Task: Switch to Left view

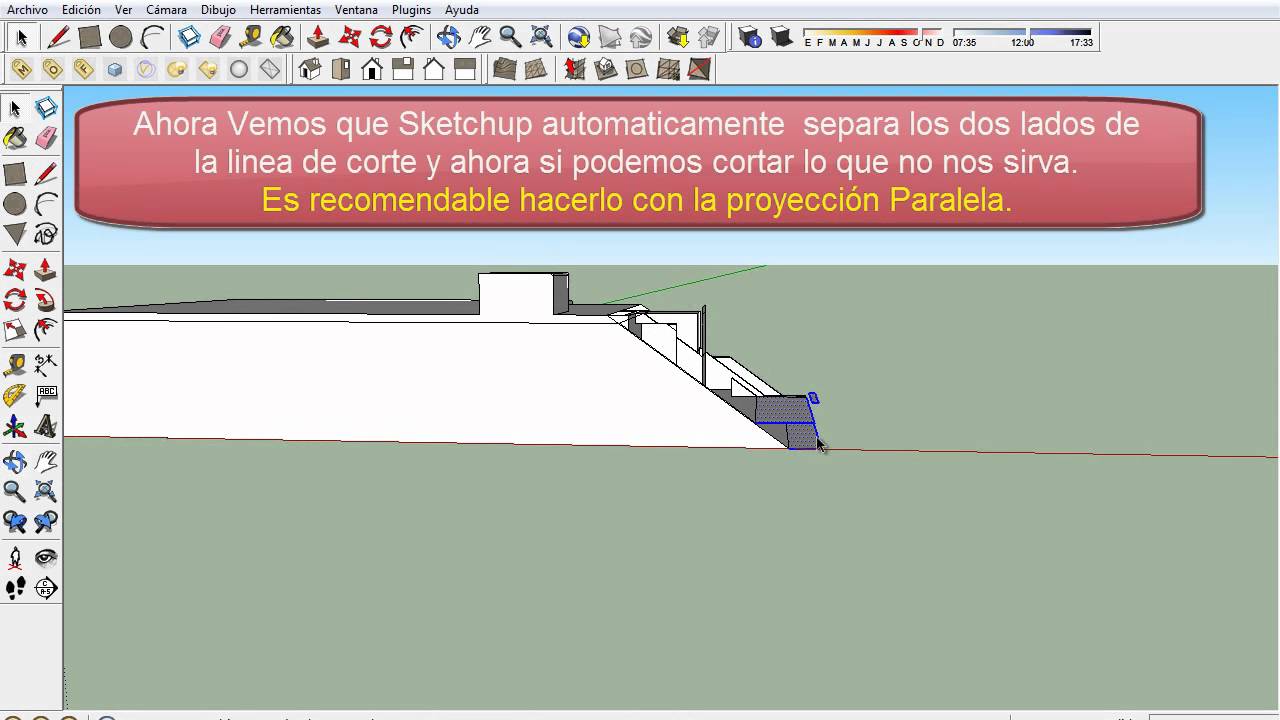Action: (465, 69)
